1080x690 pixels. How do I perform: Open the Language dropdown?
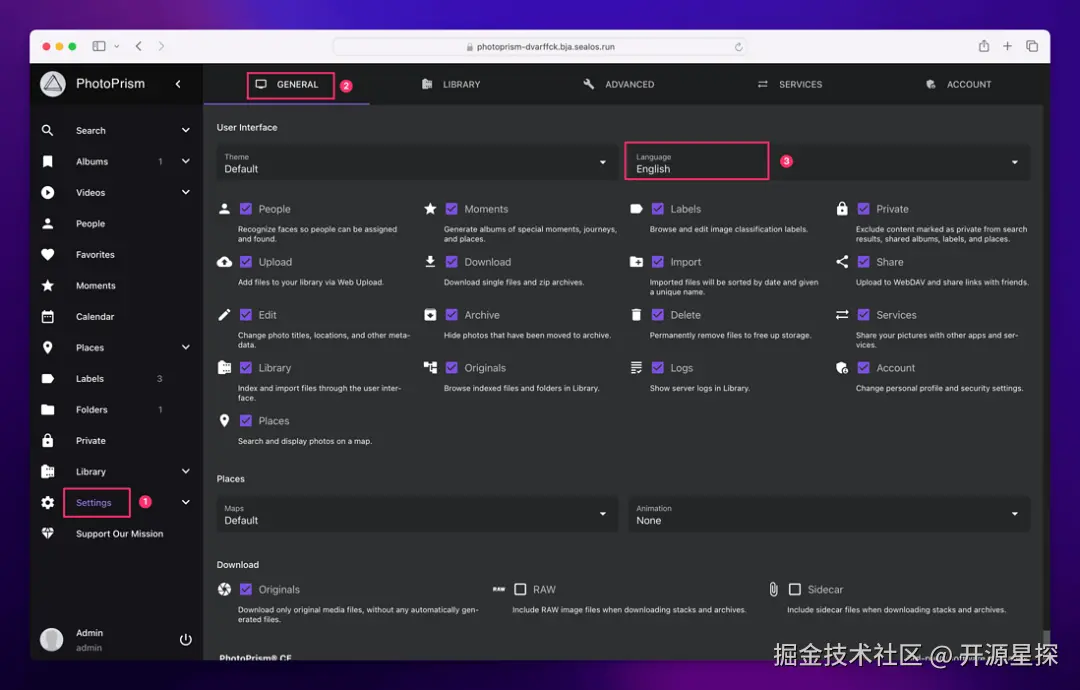click(829, 163)
